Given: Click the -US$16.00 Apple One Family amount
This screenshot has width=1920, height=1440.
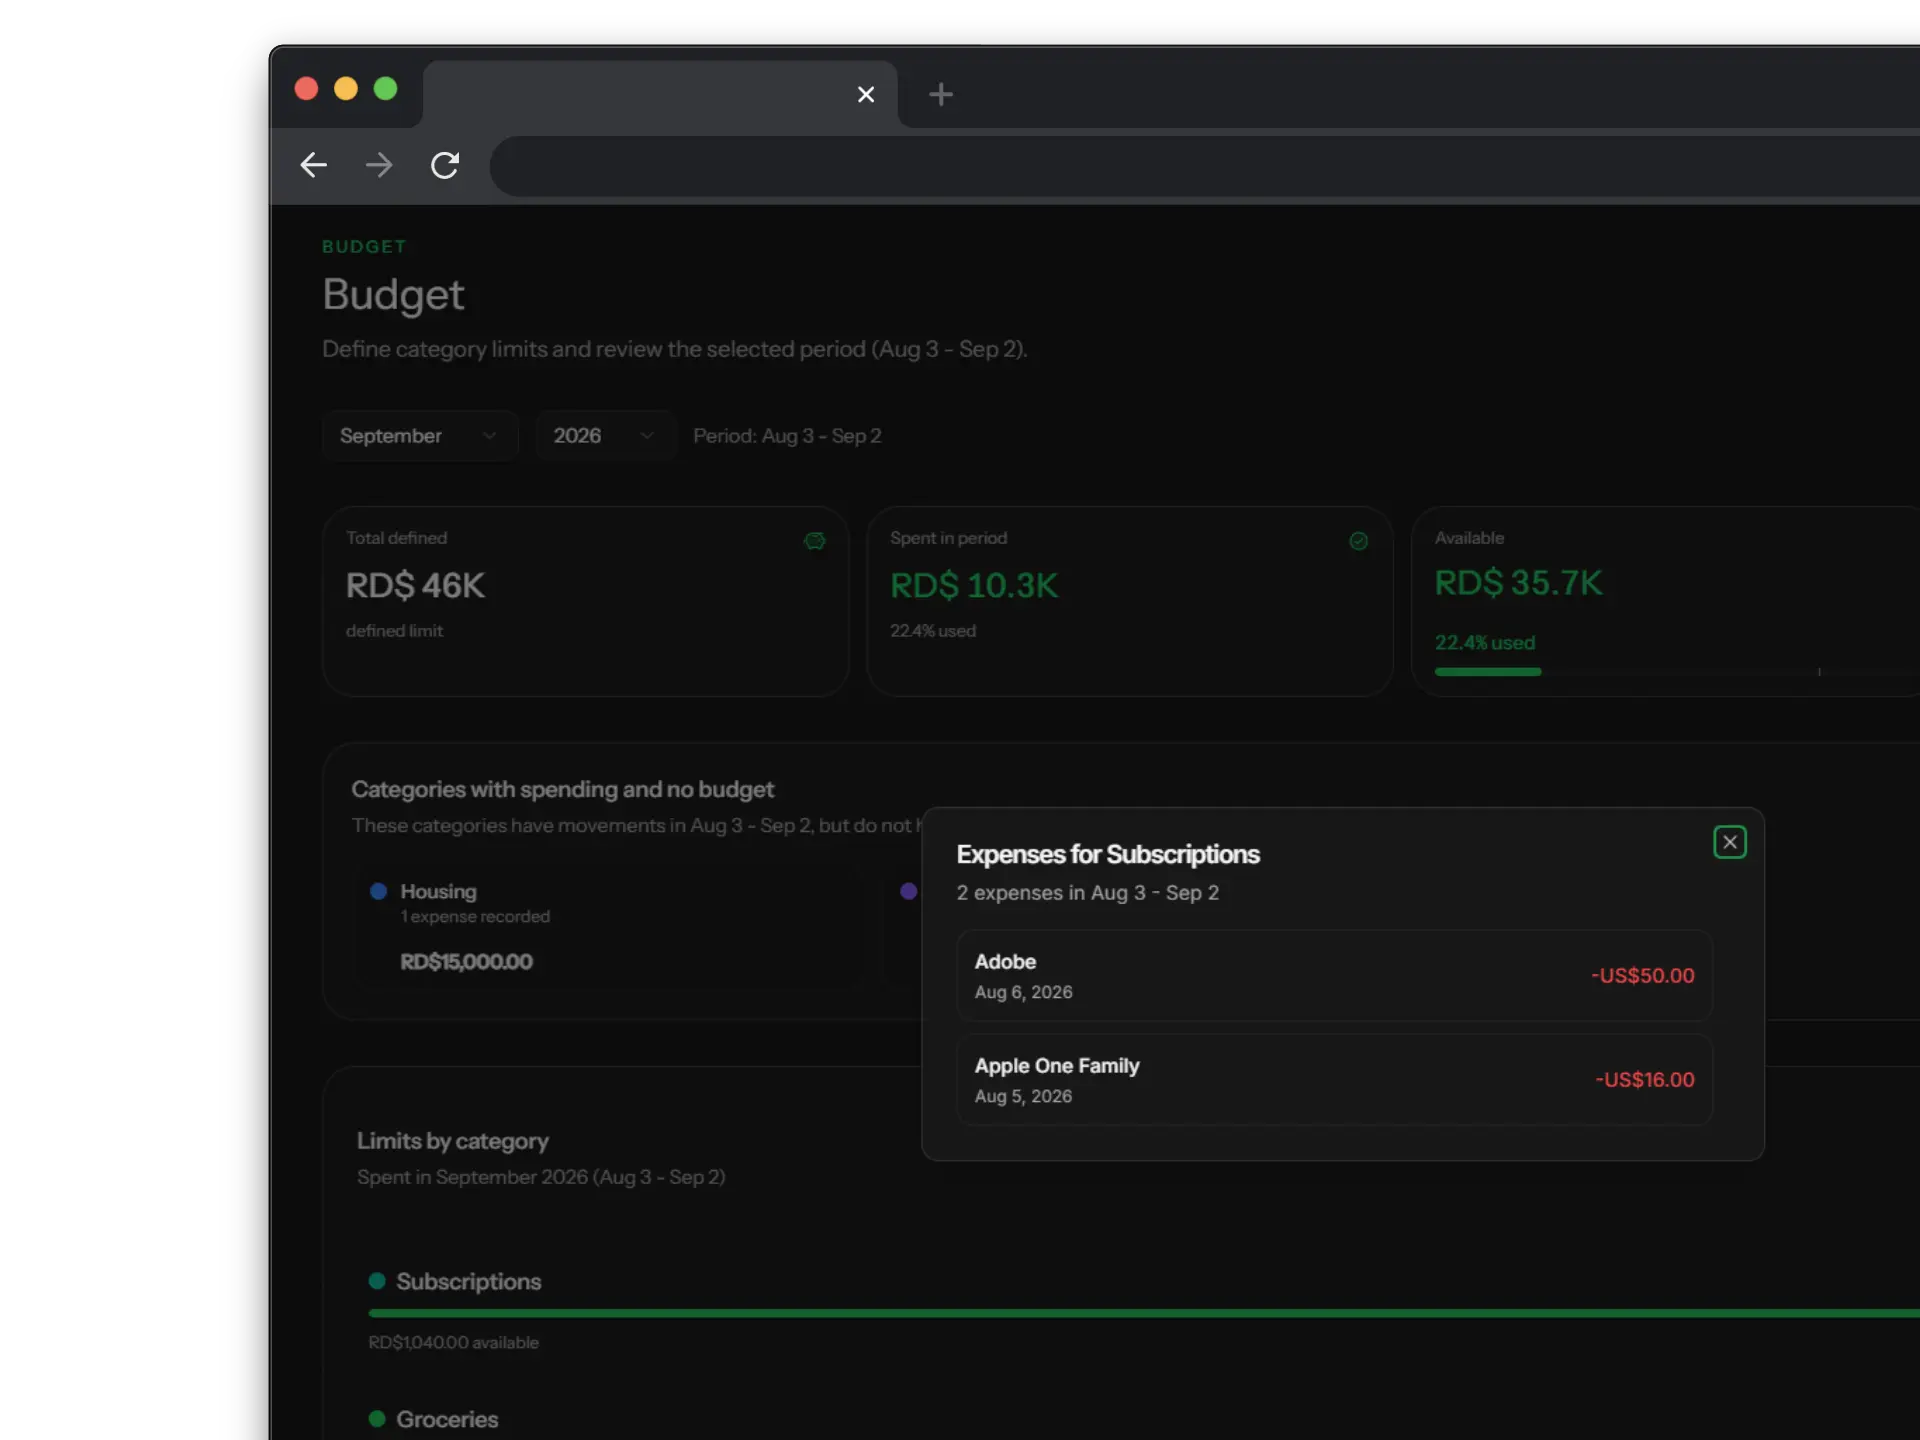Looking at the screenshot, I should (x=1645, y=1080).
